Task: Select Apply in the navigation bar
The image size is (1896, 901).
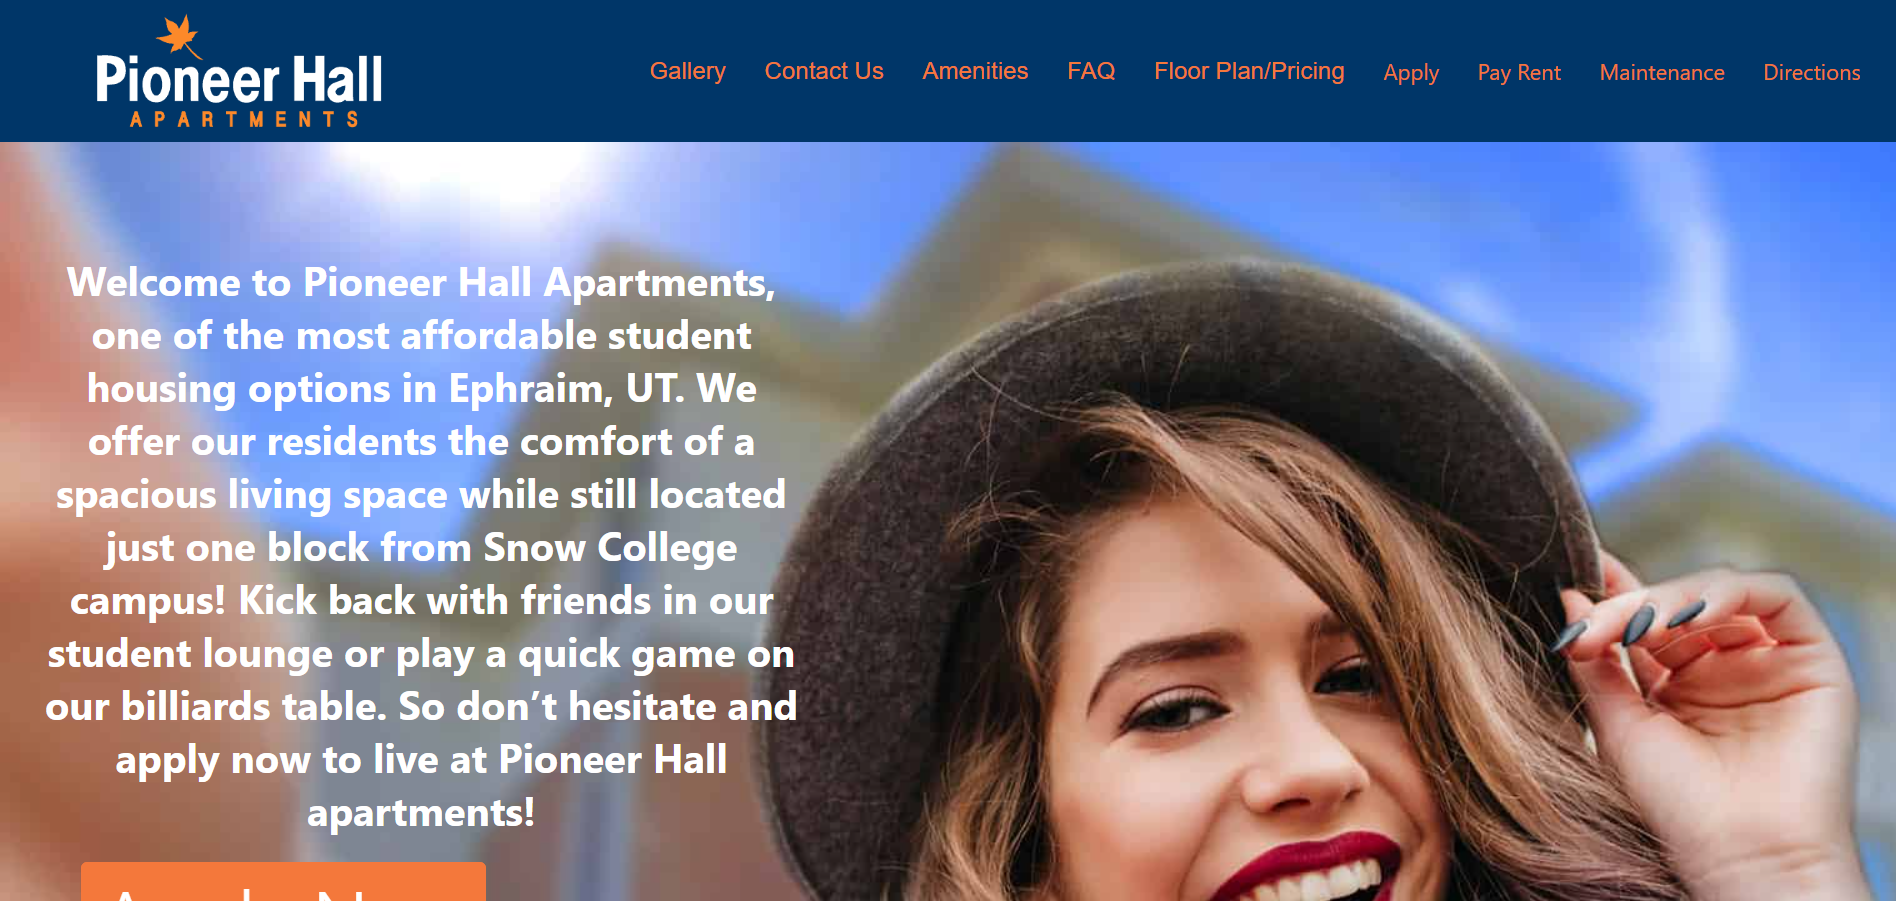Action: [1411, 73]
